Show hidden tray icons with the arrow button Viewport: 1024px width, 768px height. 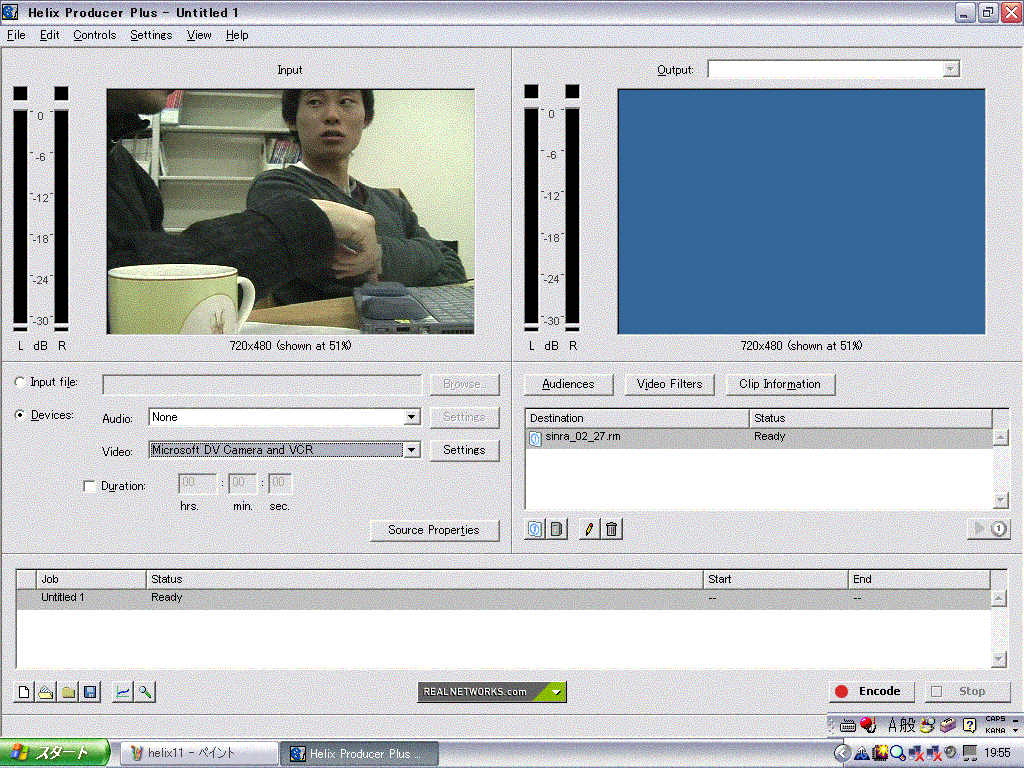[842, 753]
